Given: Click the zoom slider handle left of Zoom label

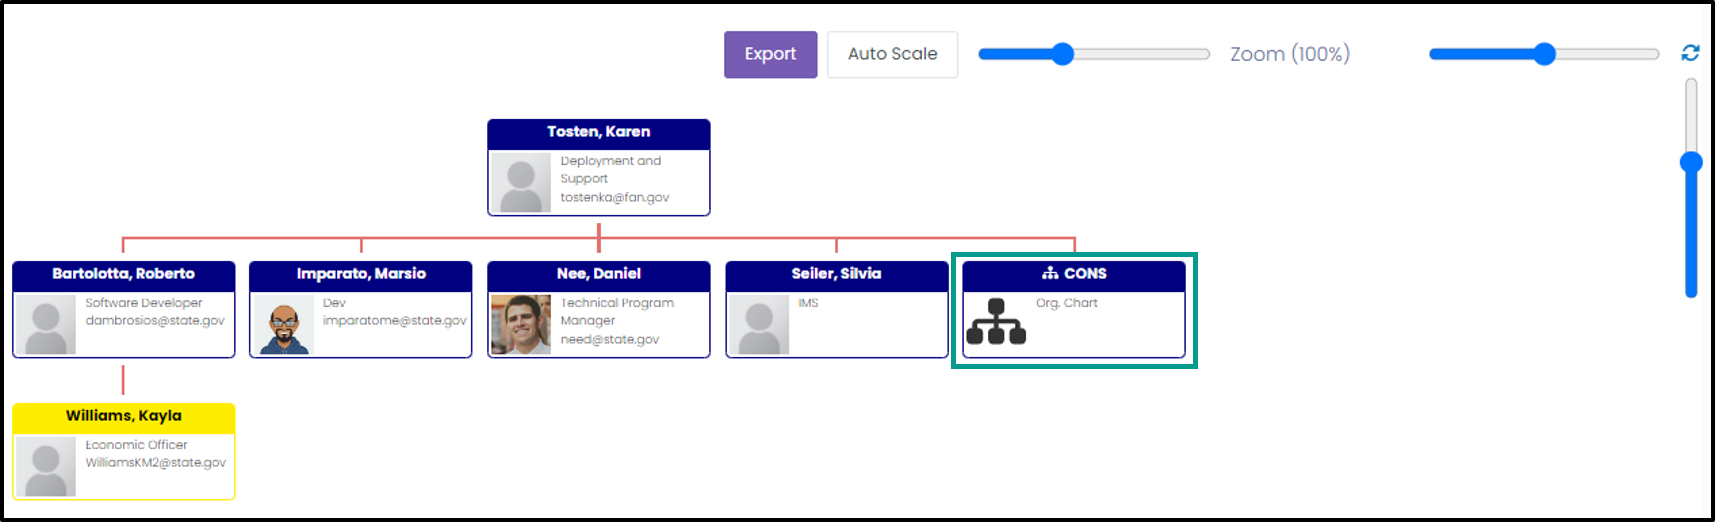Looking at the screenshot, I should 1063,54.
